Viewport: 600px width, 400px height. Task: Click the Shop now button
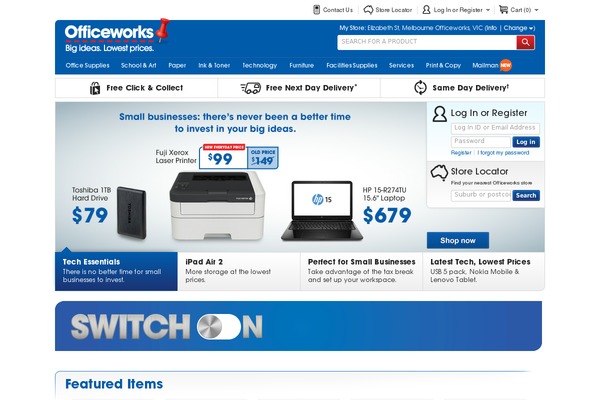[x=458, y=240]
